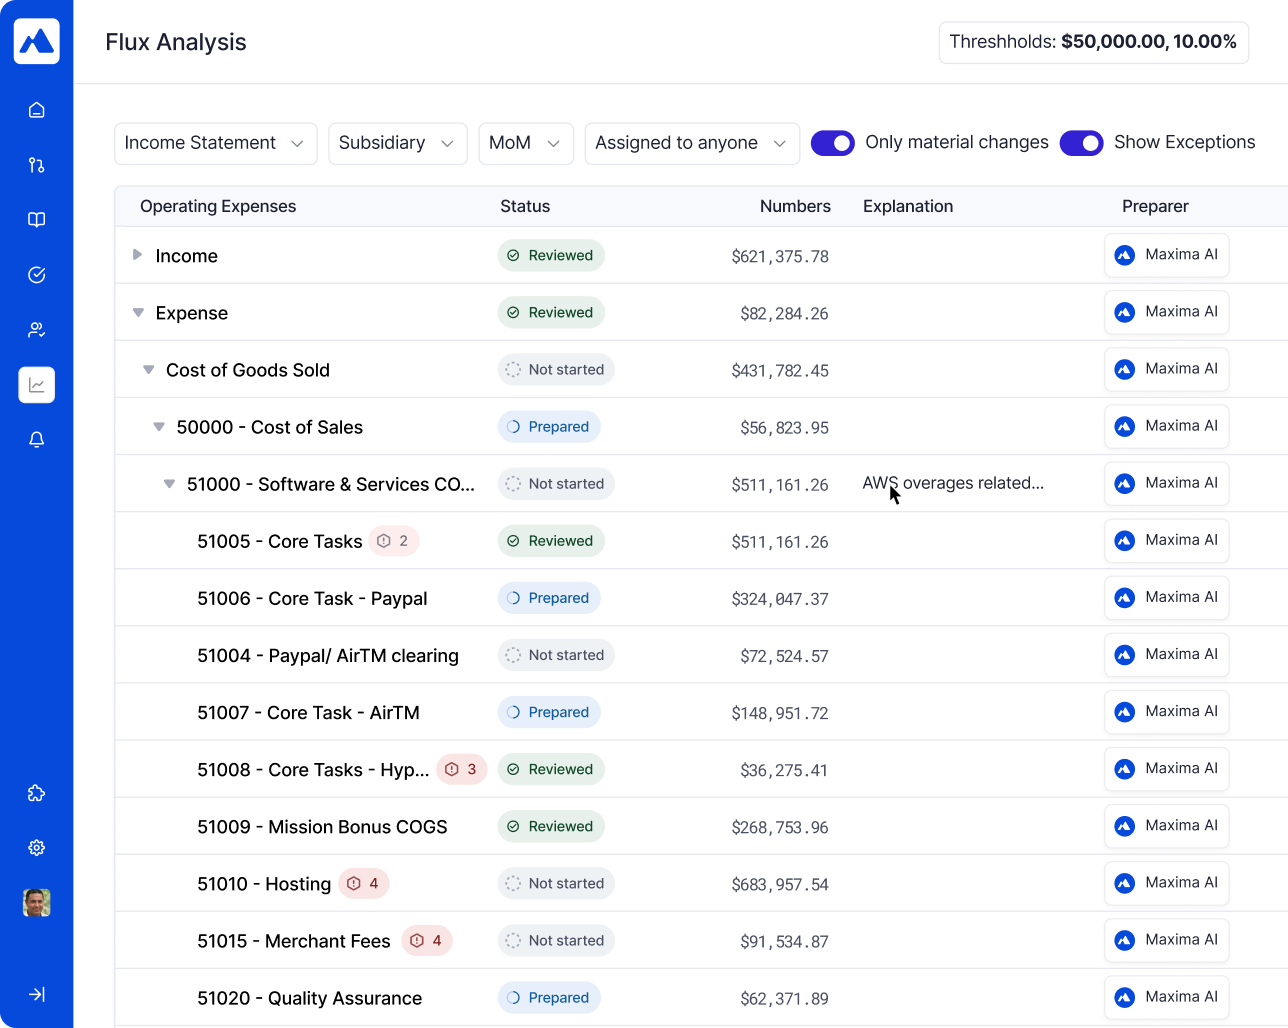
Task: Expand the Income row
Action: pos(138,255)
